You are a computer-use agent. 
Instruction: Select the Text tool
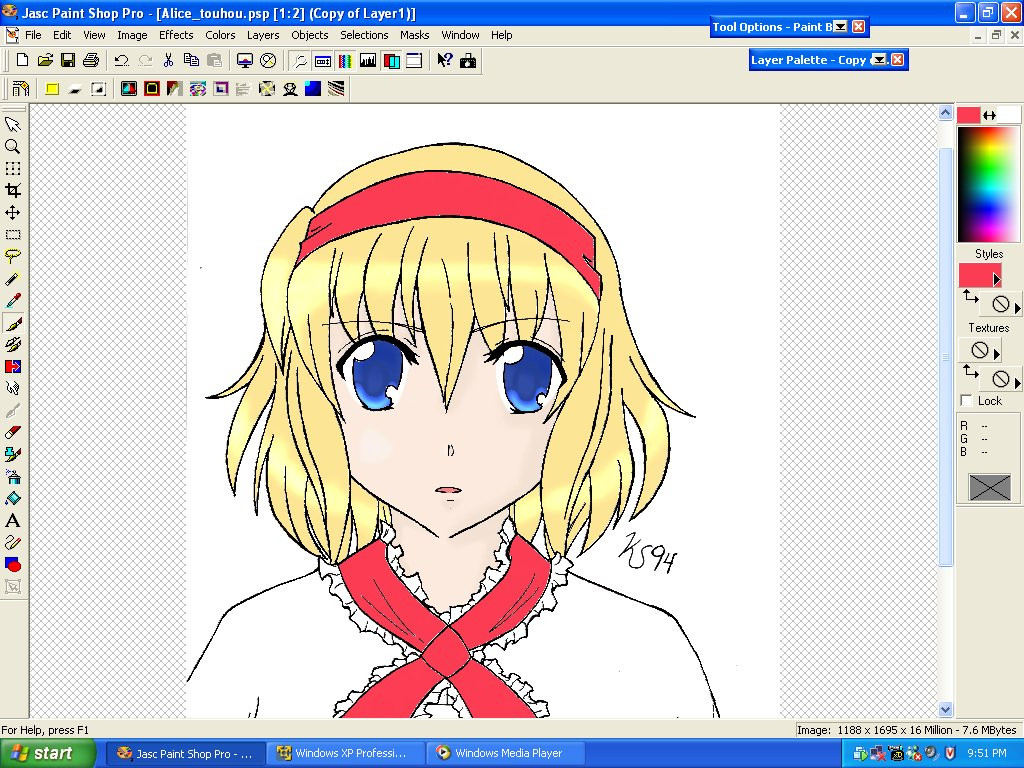point(12,520)
